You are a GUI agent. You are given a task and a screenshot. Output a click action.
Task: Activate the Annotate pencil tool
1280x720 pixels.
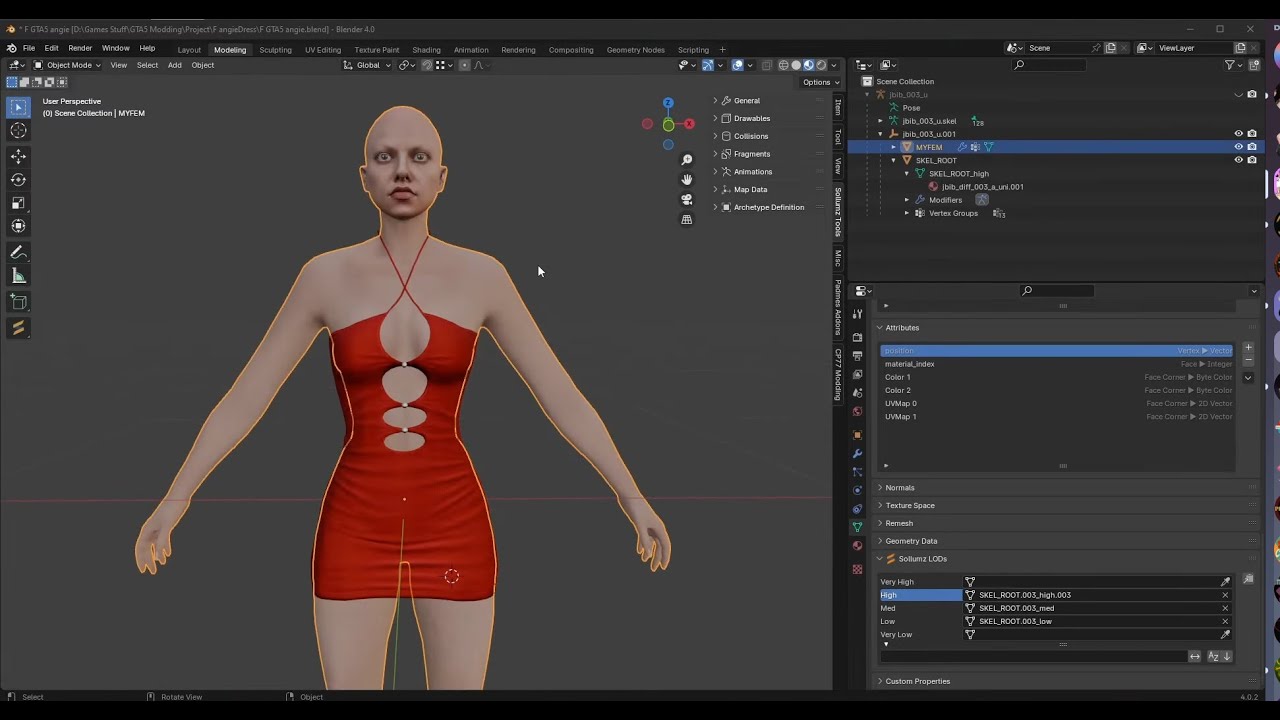point(18,253)
